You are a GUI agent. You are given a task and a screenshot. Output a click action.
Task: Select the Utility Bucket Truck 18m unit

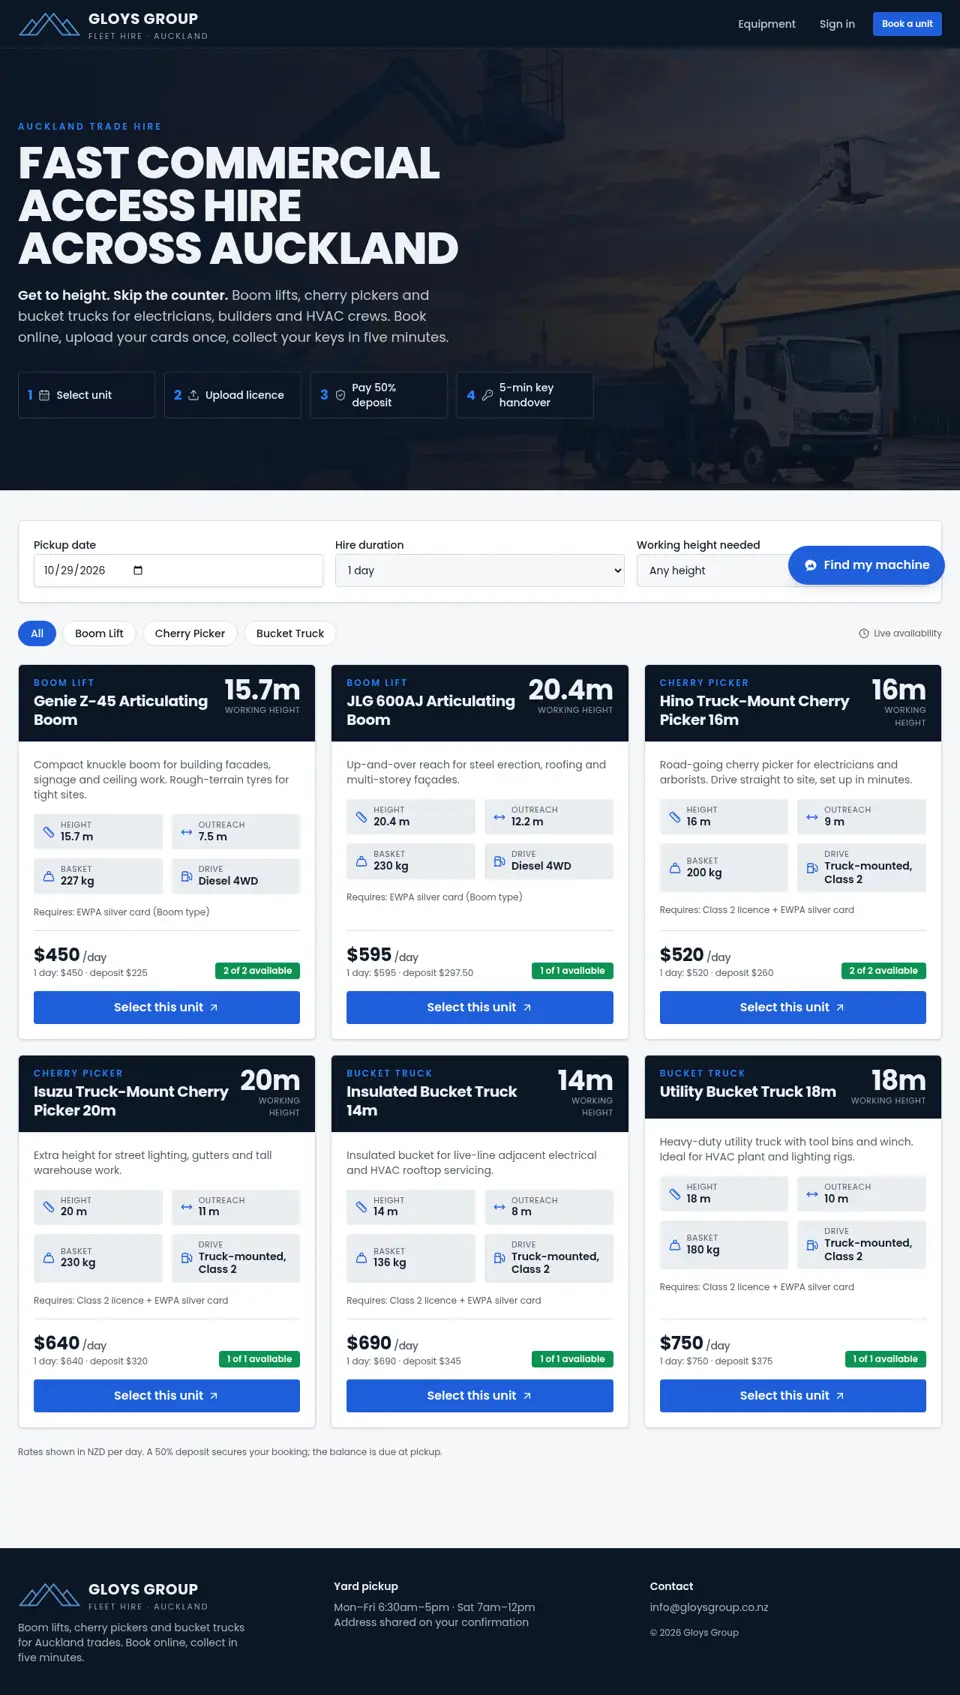793,1396
